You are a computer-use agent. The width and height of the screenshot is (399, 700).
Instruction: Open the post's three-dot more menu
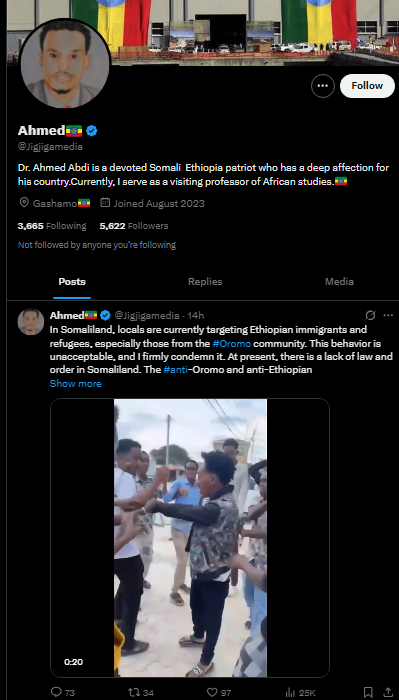(x=388, y=316)
